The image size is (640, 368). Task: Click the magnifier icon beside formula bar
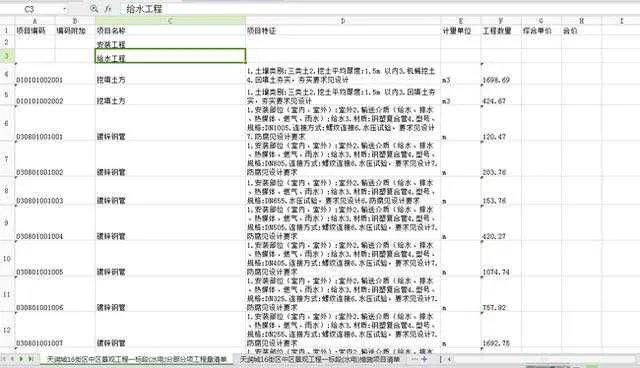point(94,9)
